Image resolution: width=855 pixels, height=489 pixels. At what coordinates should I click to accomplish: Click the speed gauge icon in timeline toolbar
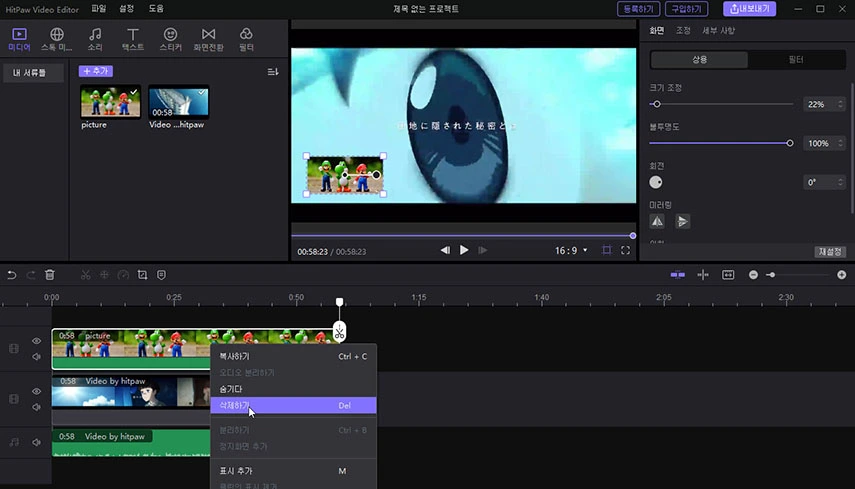pos(123,275)
